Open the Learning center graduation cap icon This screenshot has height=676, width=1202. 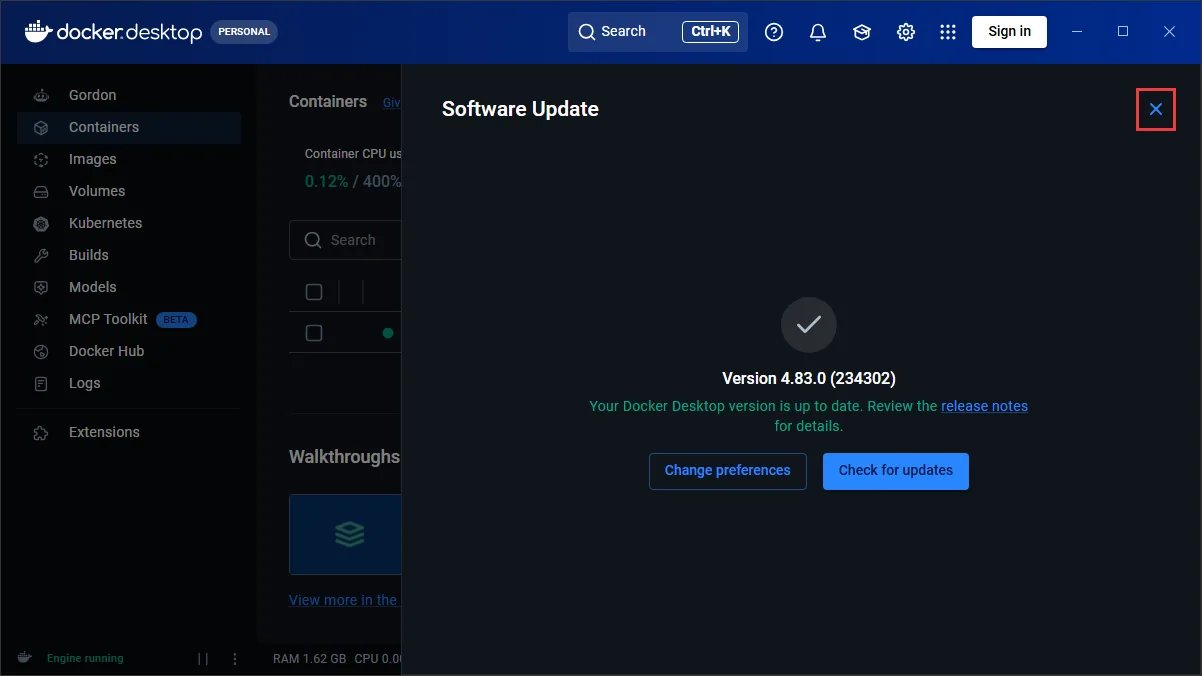pos(862,32)
